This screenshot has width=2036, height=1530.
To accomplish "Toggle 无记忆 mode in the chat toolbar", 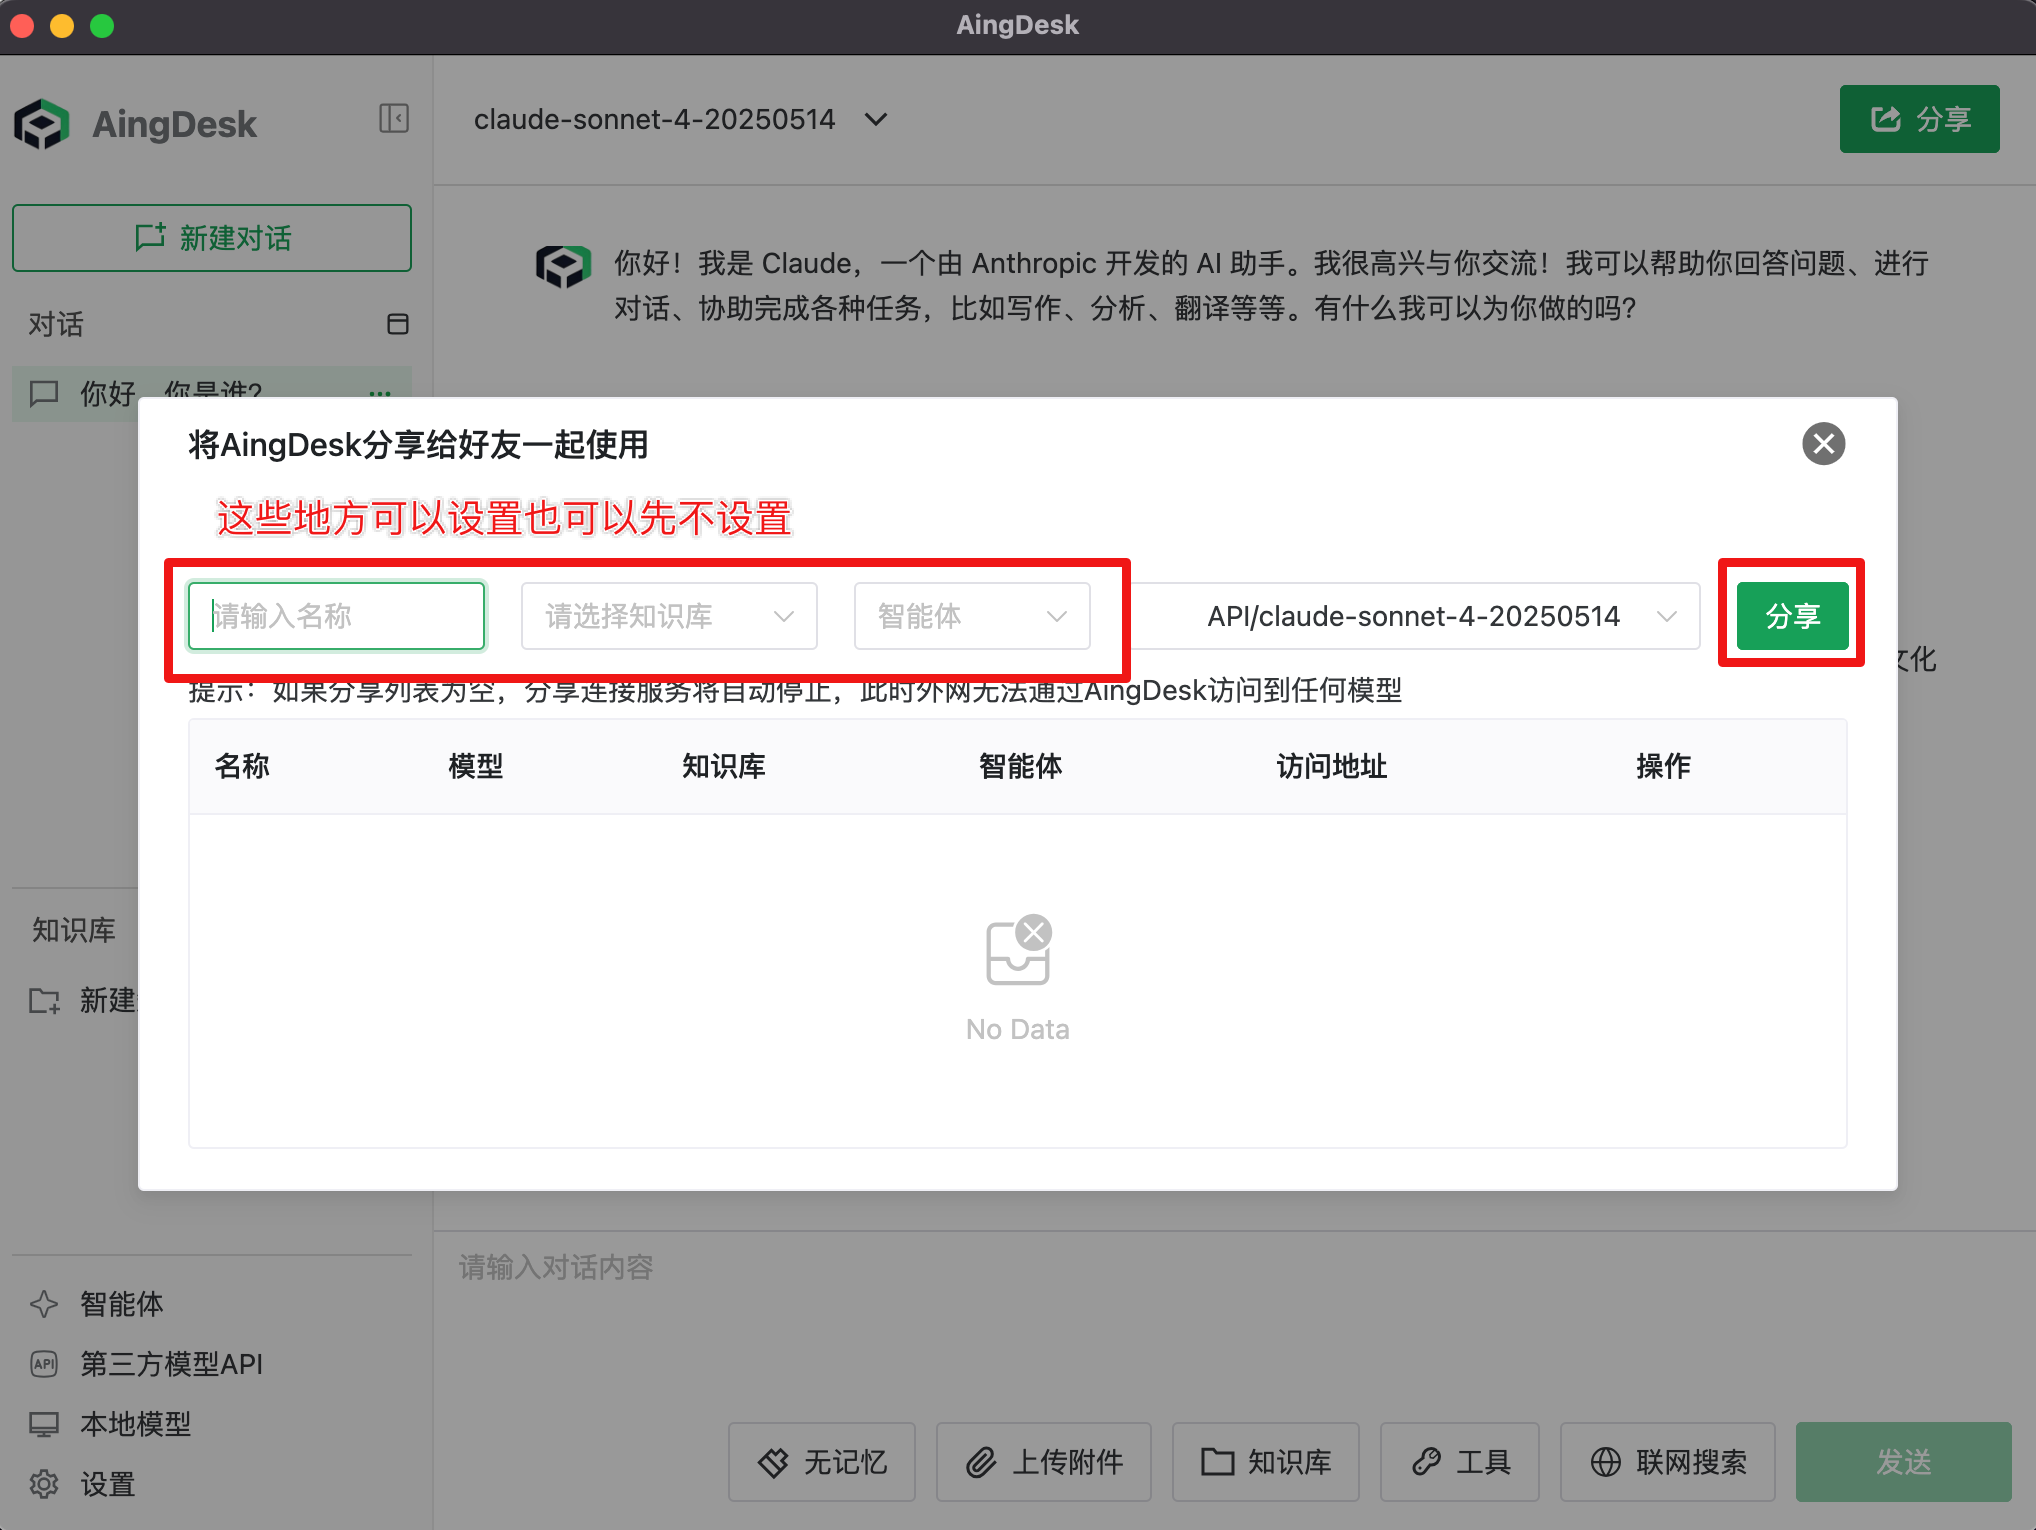I will click(821, 1462).
